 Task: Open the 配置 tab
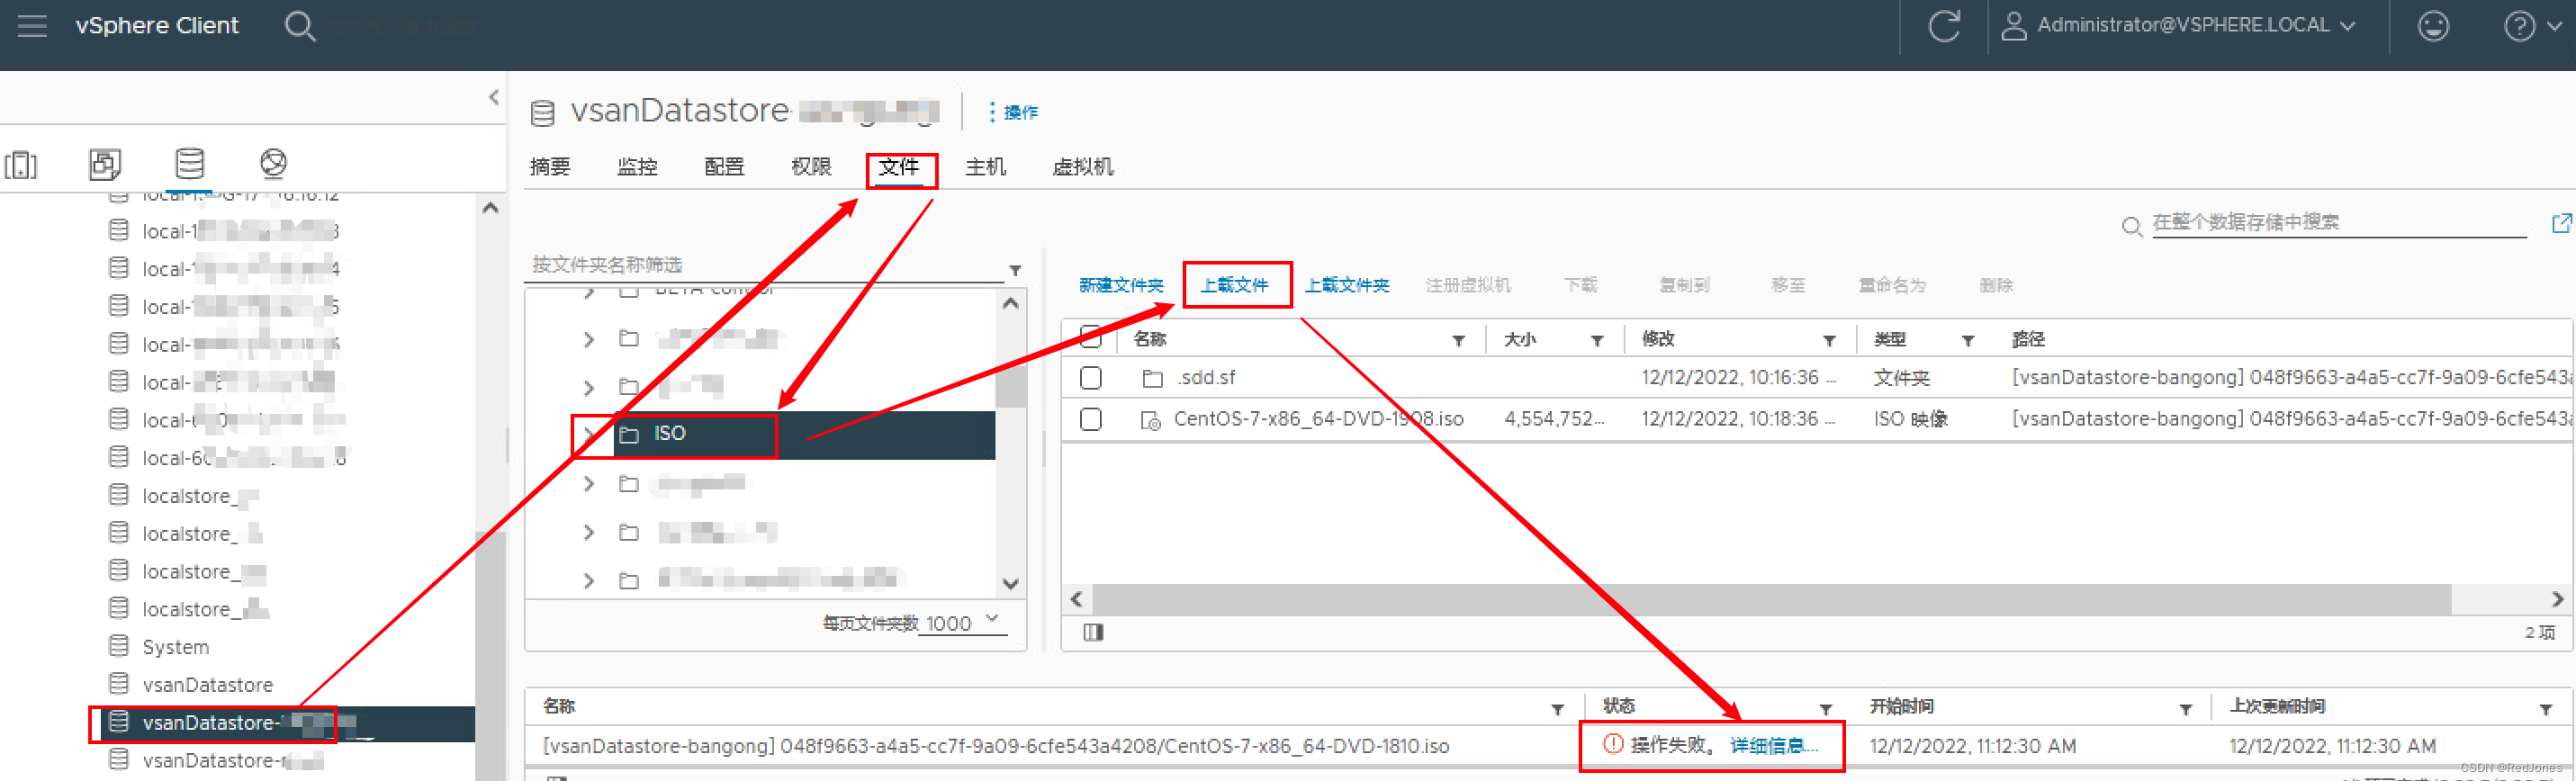724,167
